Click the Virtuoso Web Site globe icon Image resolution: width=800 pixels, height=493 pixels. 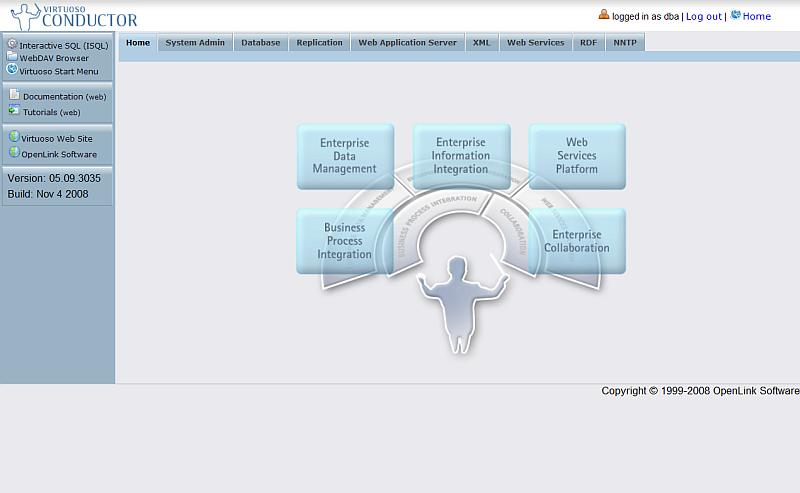[x=14, y=136]
